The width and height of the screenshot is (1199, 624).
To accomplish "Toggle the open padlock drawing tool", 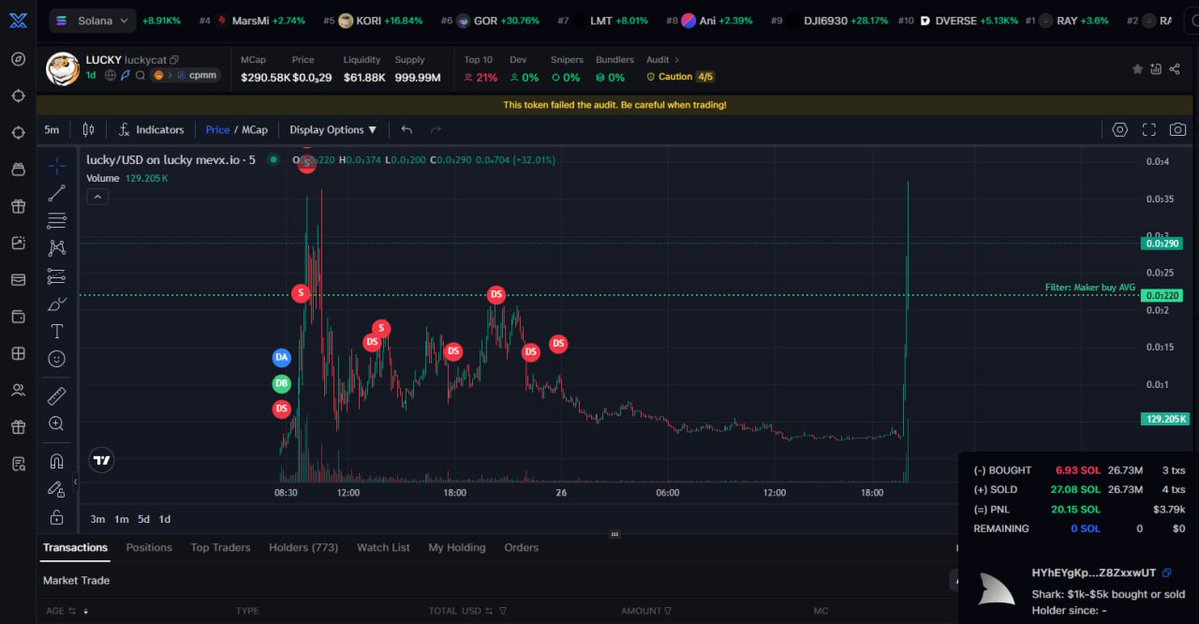I will tap(57, 518).
